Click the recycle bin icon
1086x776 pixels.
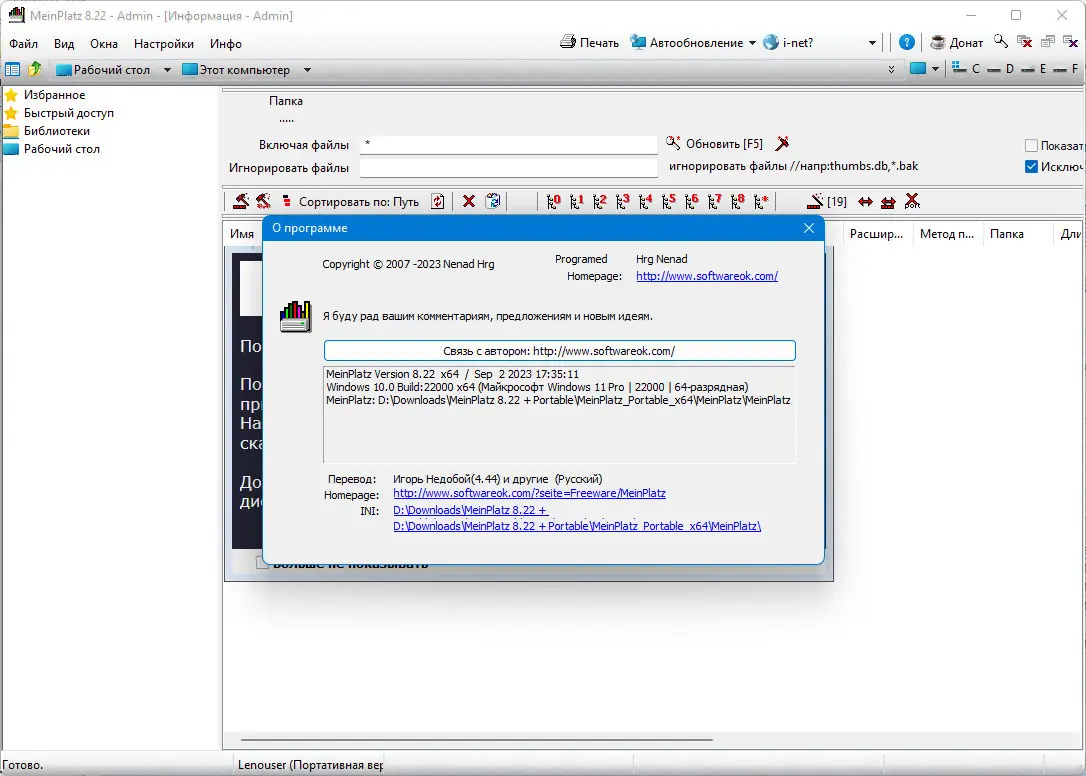point(492,201)
